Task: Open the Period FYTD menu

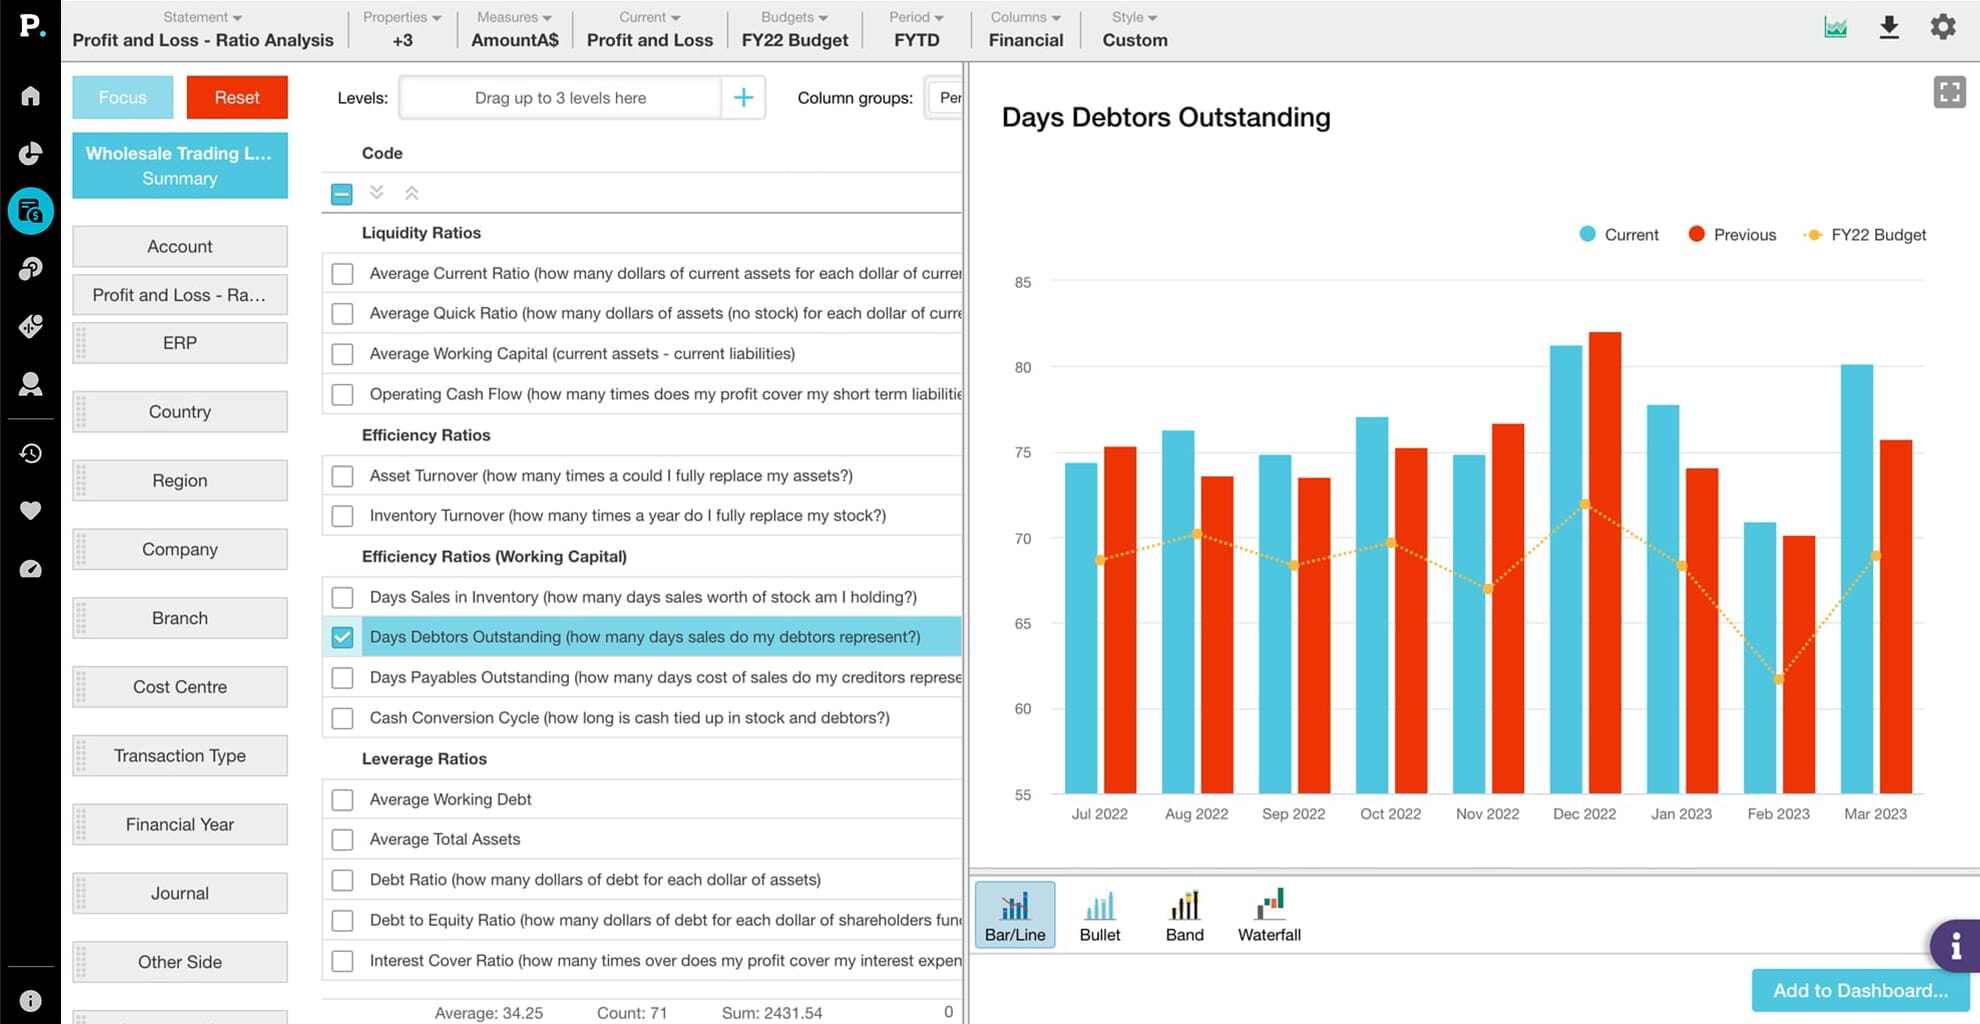Action: tap(916, 28)
